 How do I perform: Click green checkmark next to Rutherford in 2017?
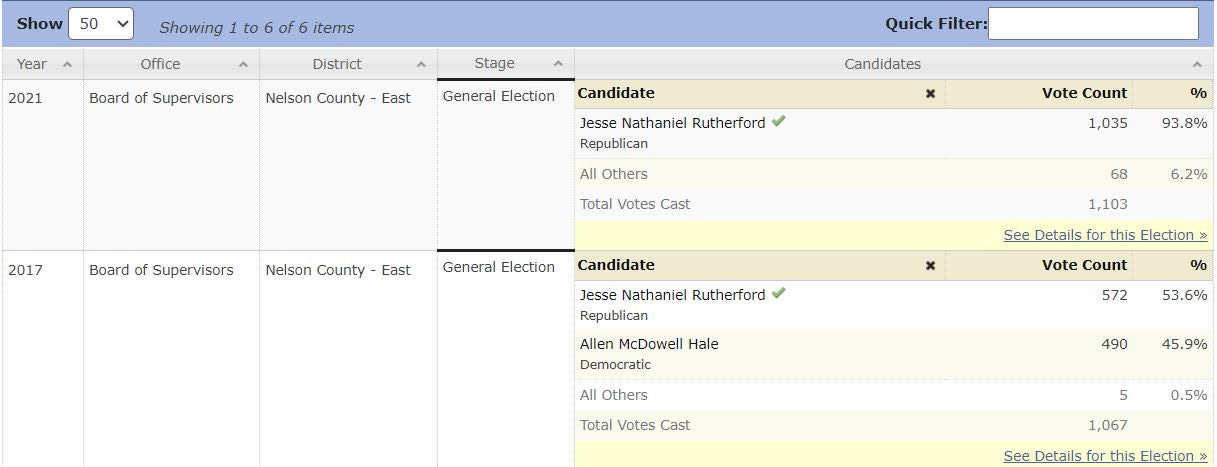point(778,294)
